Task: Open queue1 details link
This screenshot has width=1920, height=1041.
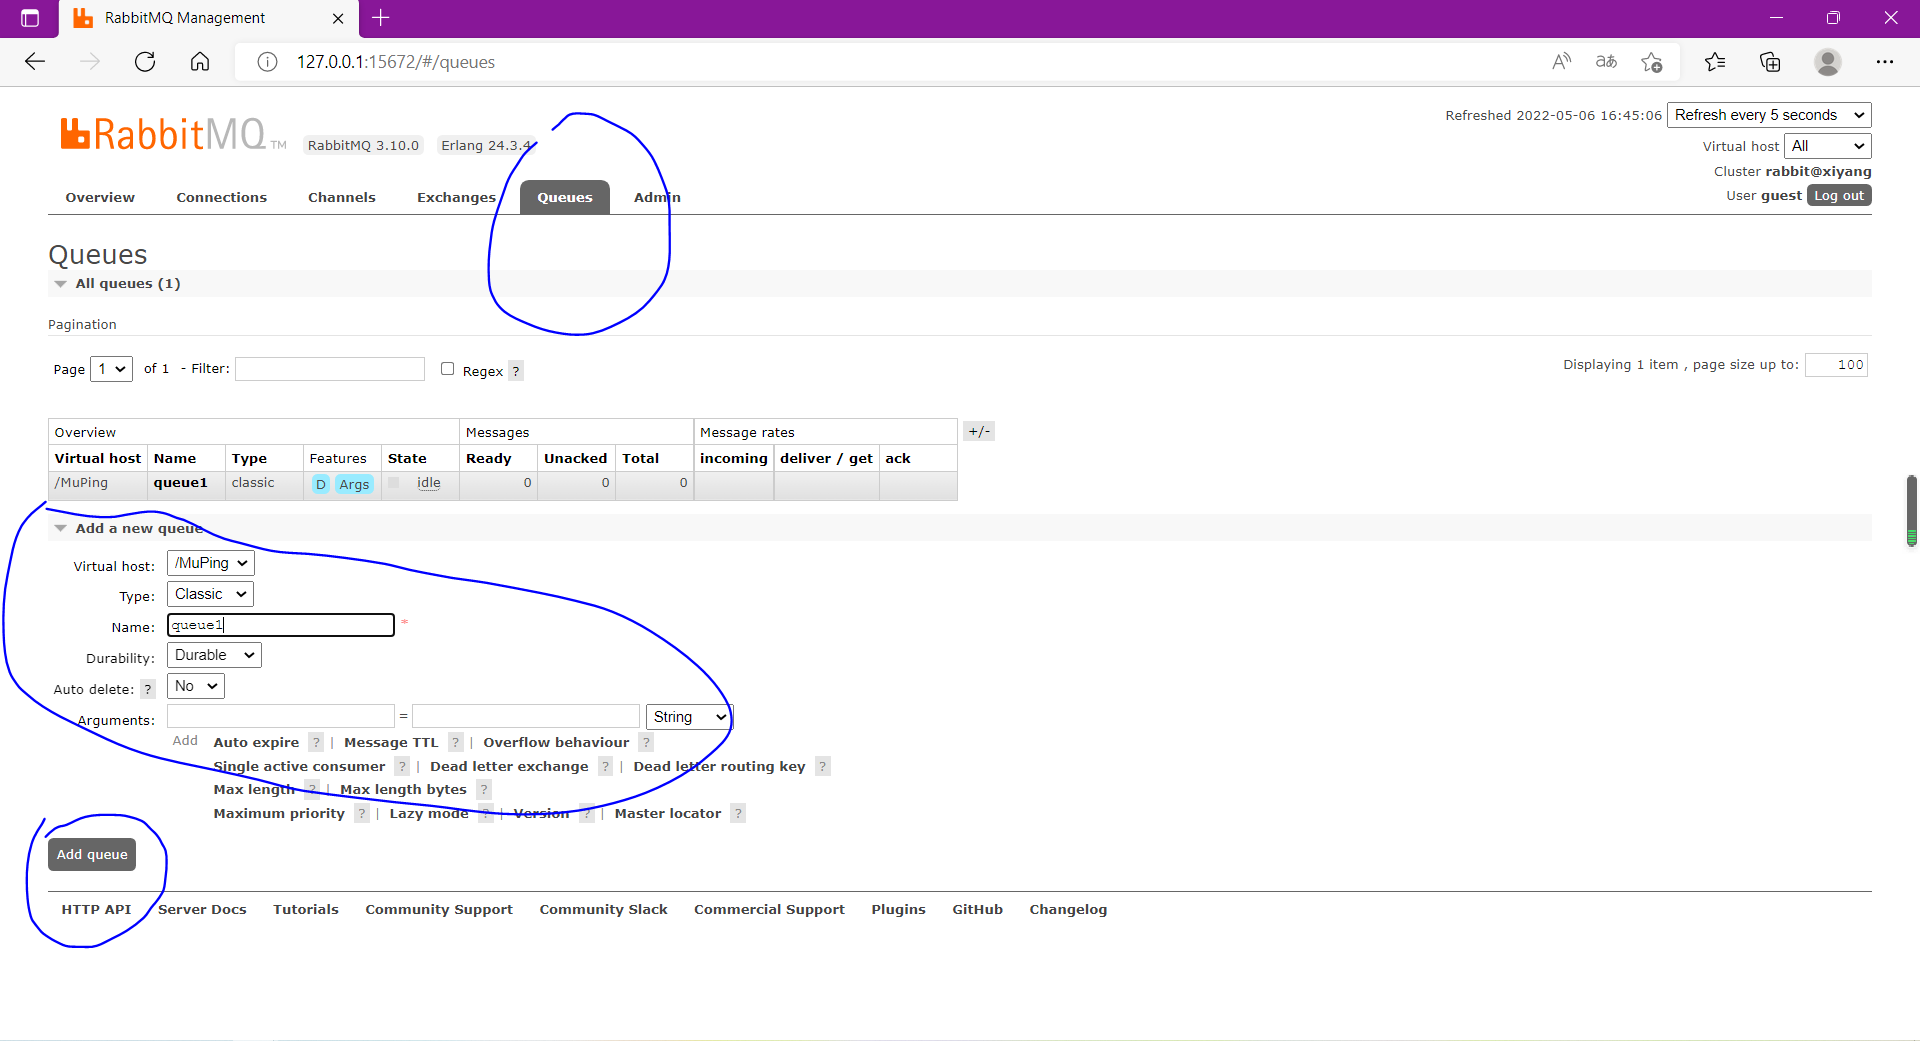Action: [x=181, y=483]
